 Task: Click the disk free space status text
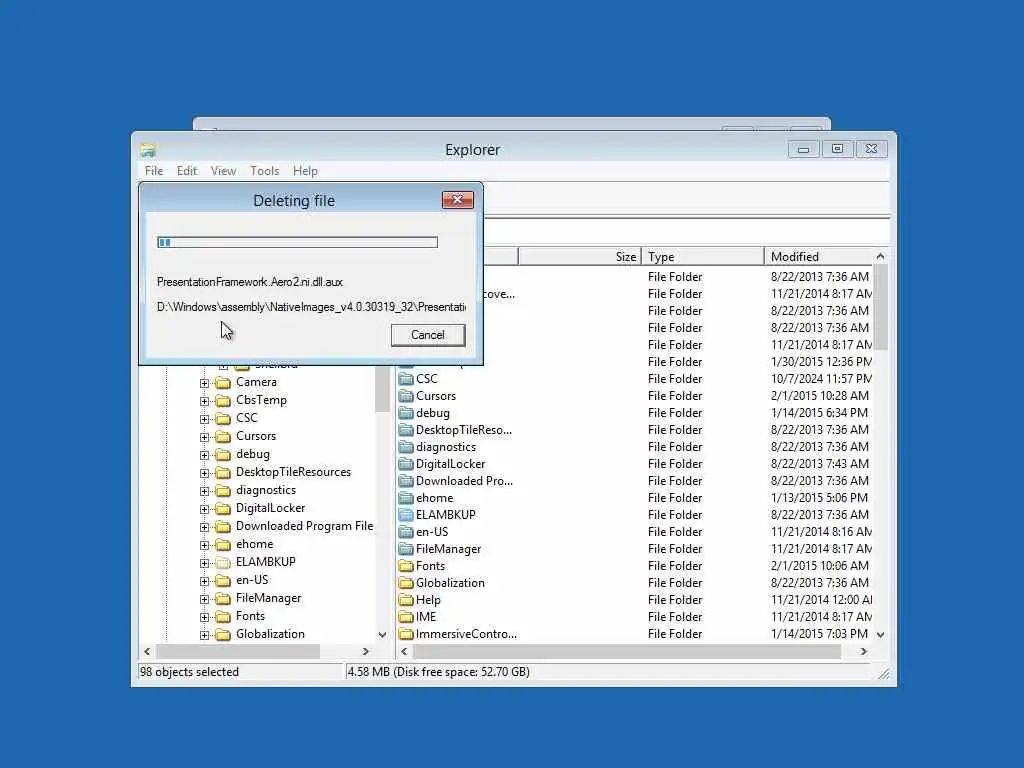coord(438,672)
